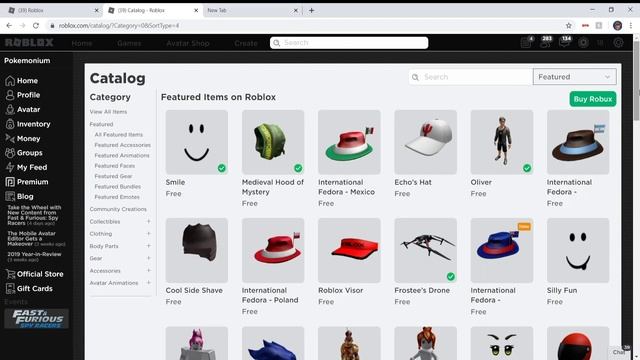
Task: Open the Robux icon in top bar
Action: [x=583, y=42]
